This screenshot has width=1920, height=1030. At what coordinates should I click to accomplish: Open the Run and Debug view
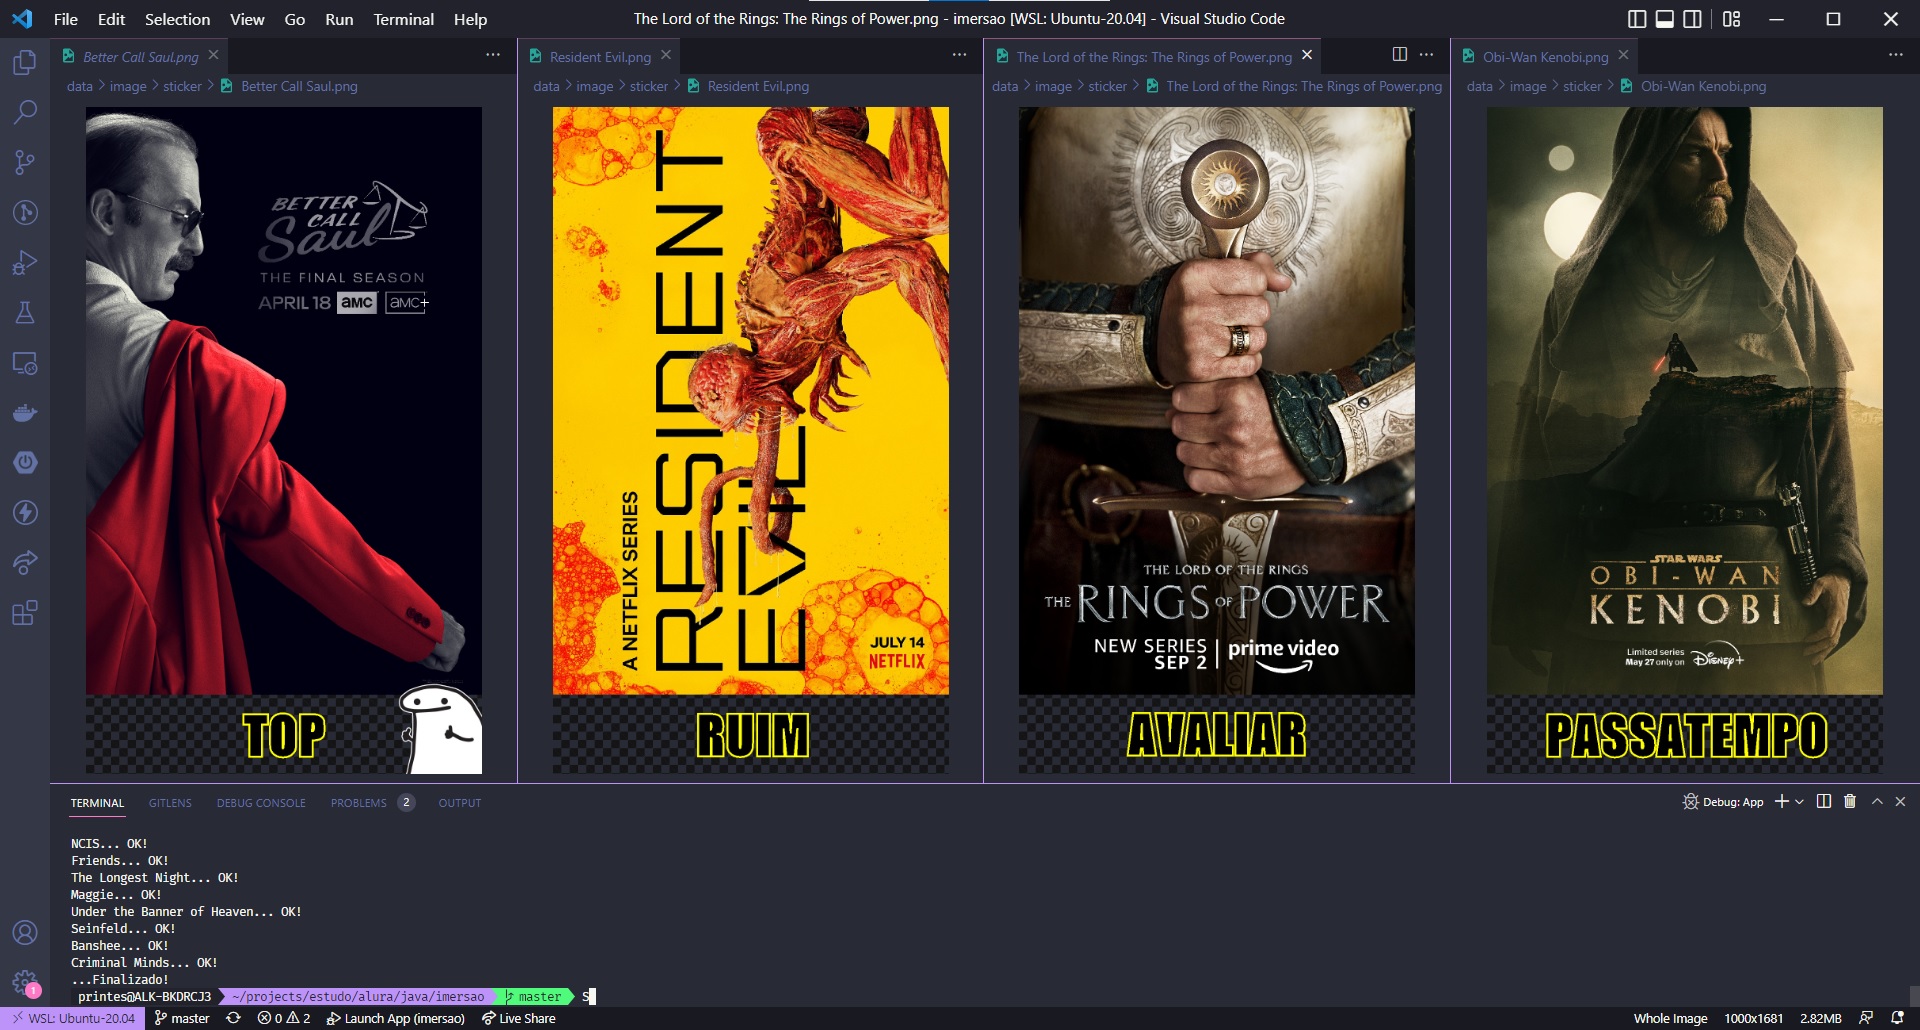coord(25,262)
